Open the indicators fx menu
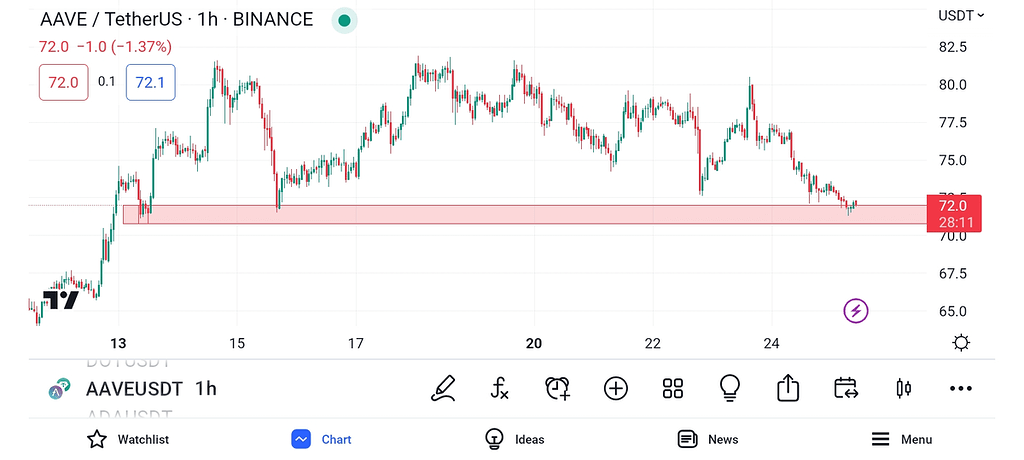This screenshot has width=1024, height=460. pyautogui.click(x=500, y=388)
